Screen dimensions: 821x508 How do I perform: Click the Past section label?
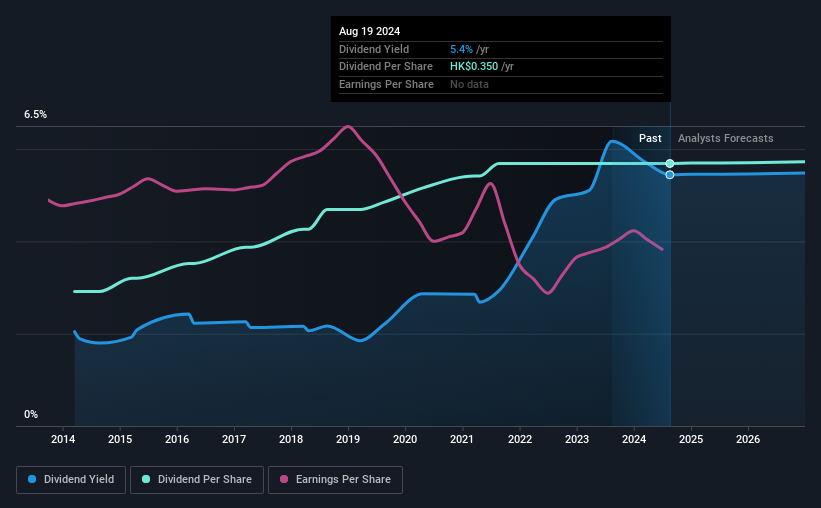click(x=650, y=138)
